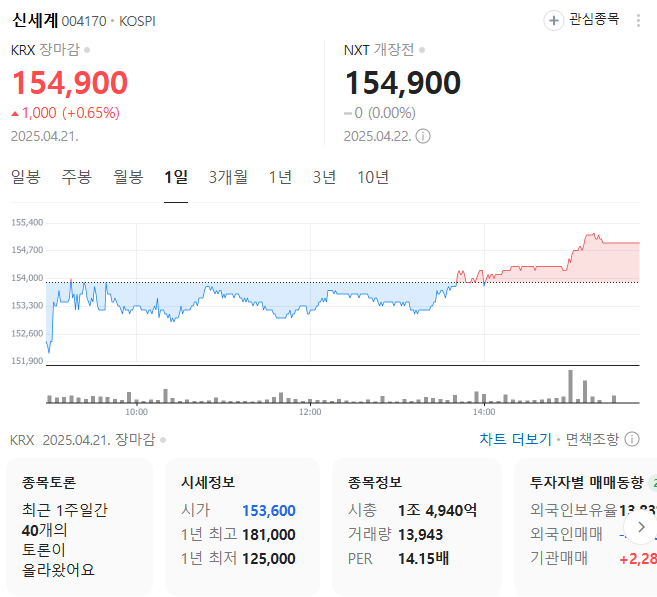Click the 거래량 value 13,943

(420, 535)
